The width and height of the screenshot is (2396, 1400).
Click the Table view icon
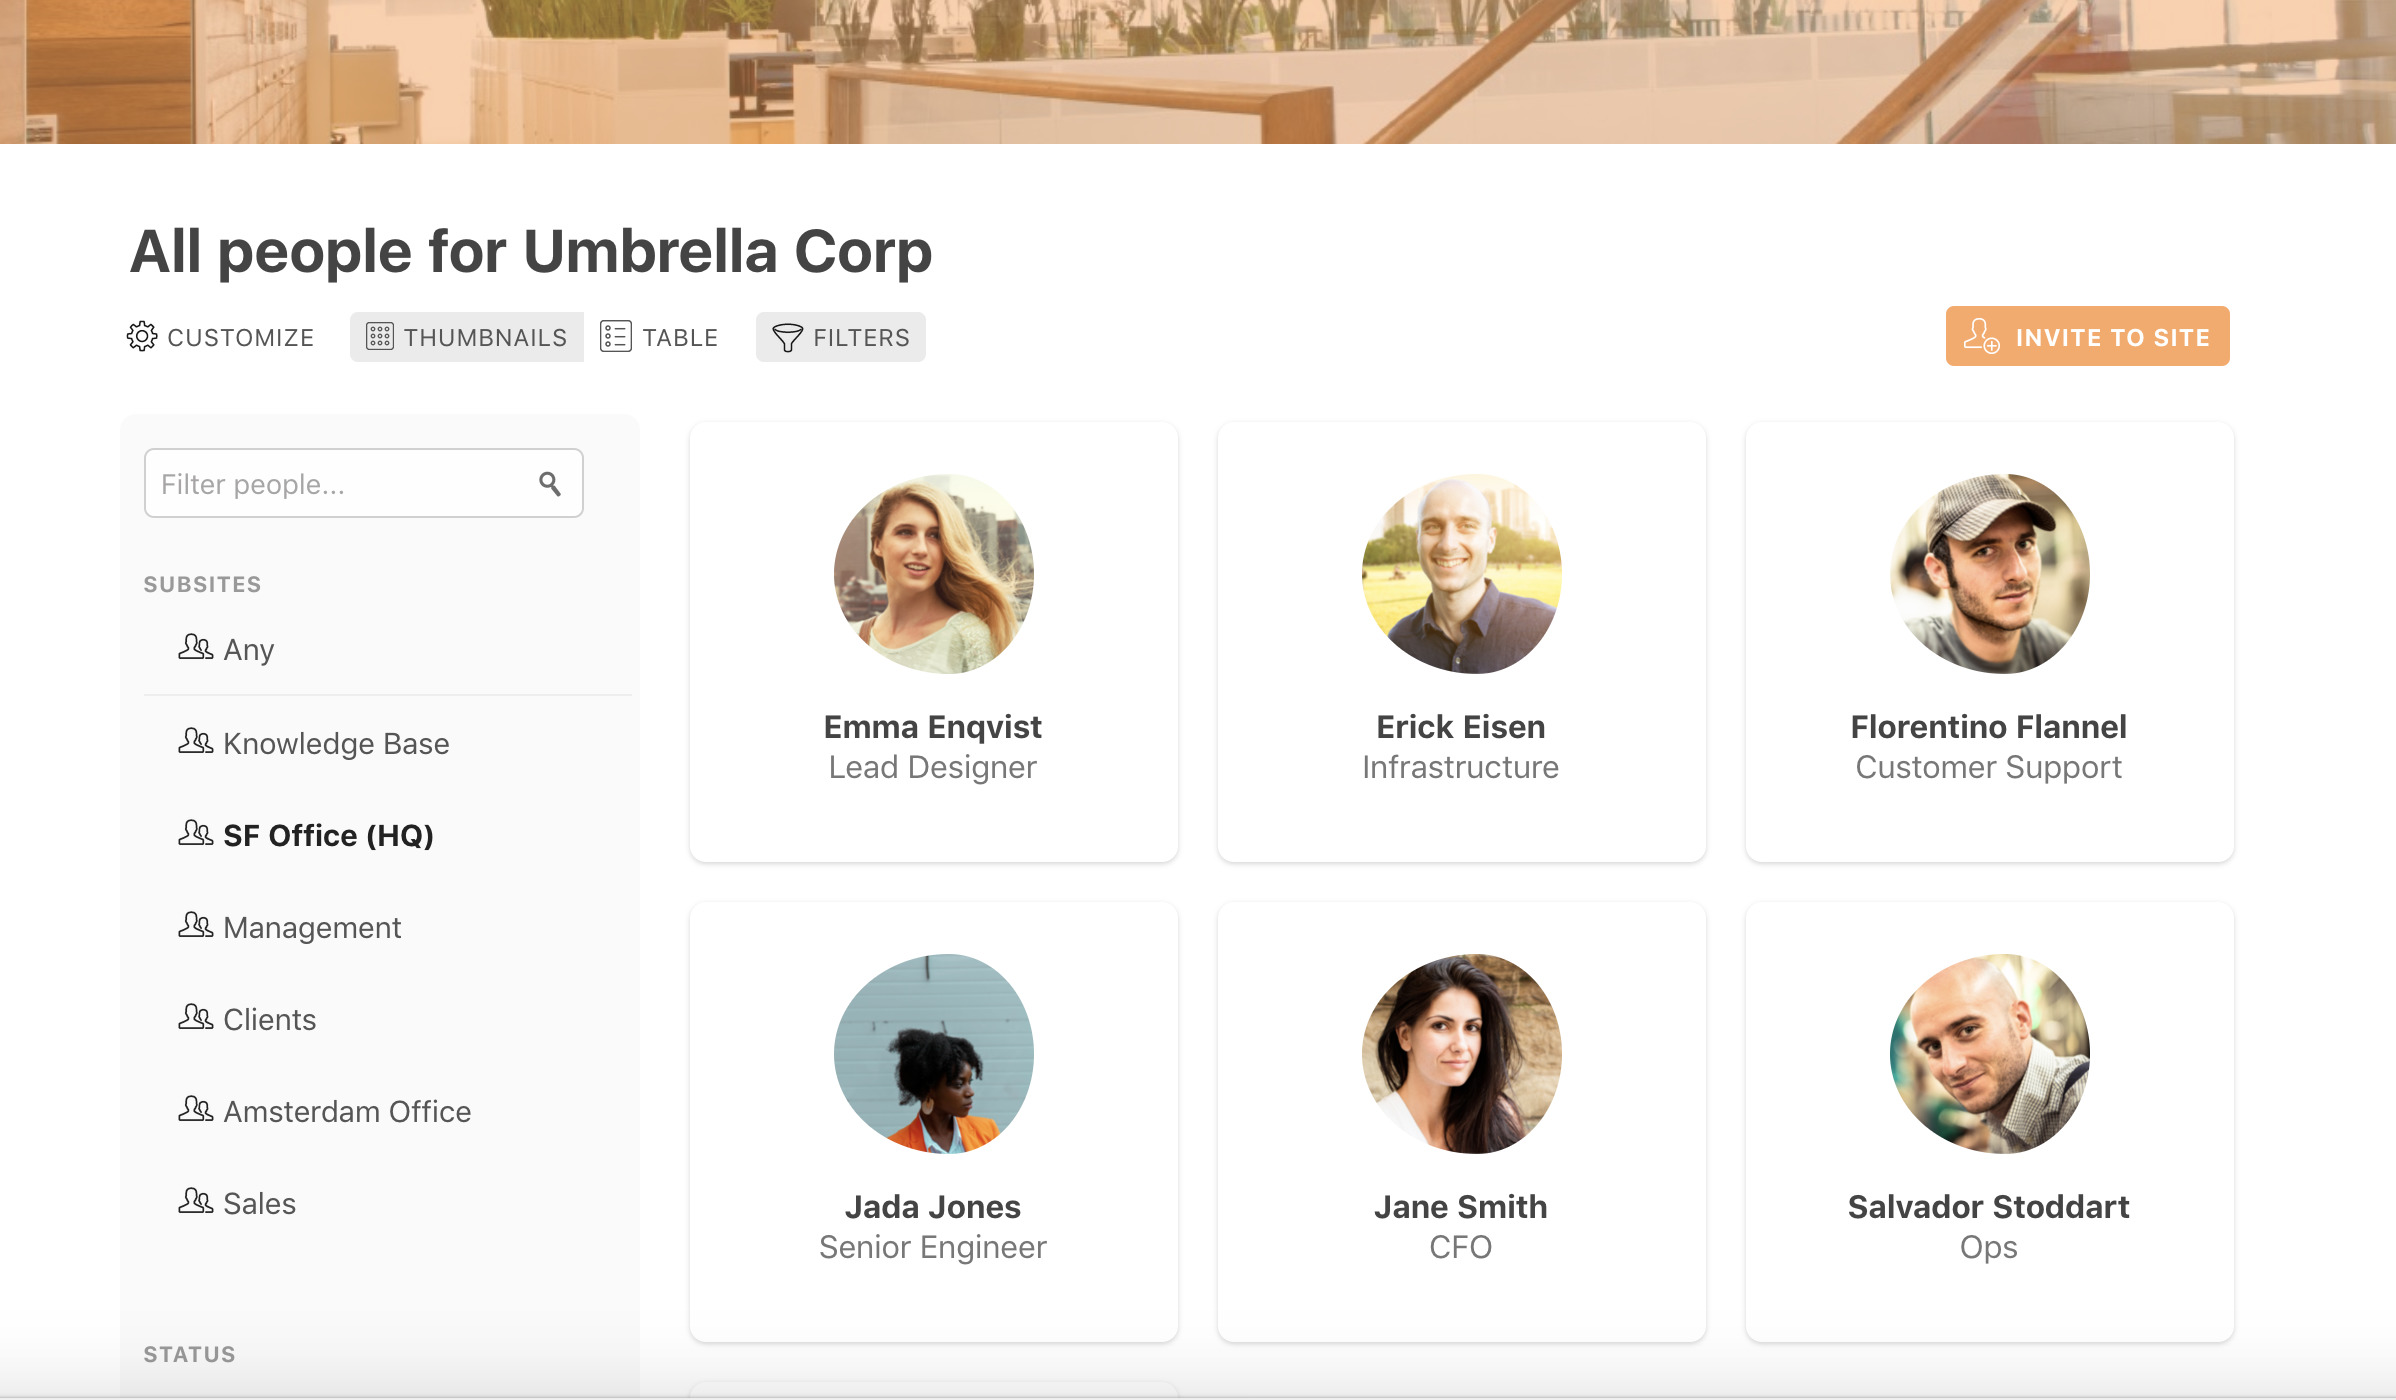616,337
